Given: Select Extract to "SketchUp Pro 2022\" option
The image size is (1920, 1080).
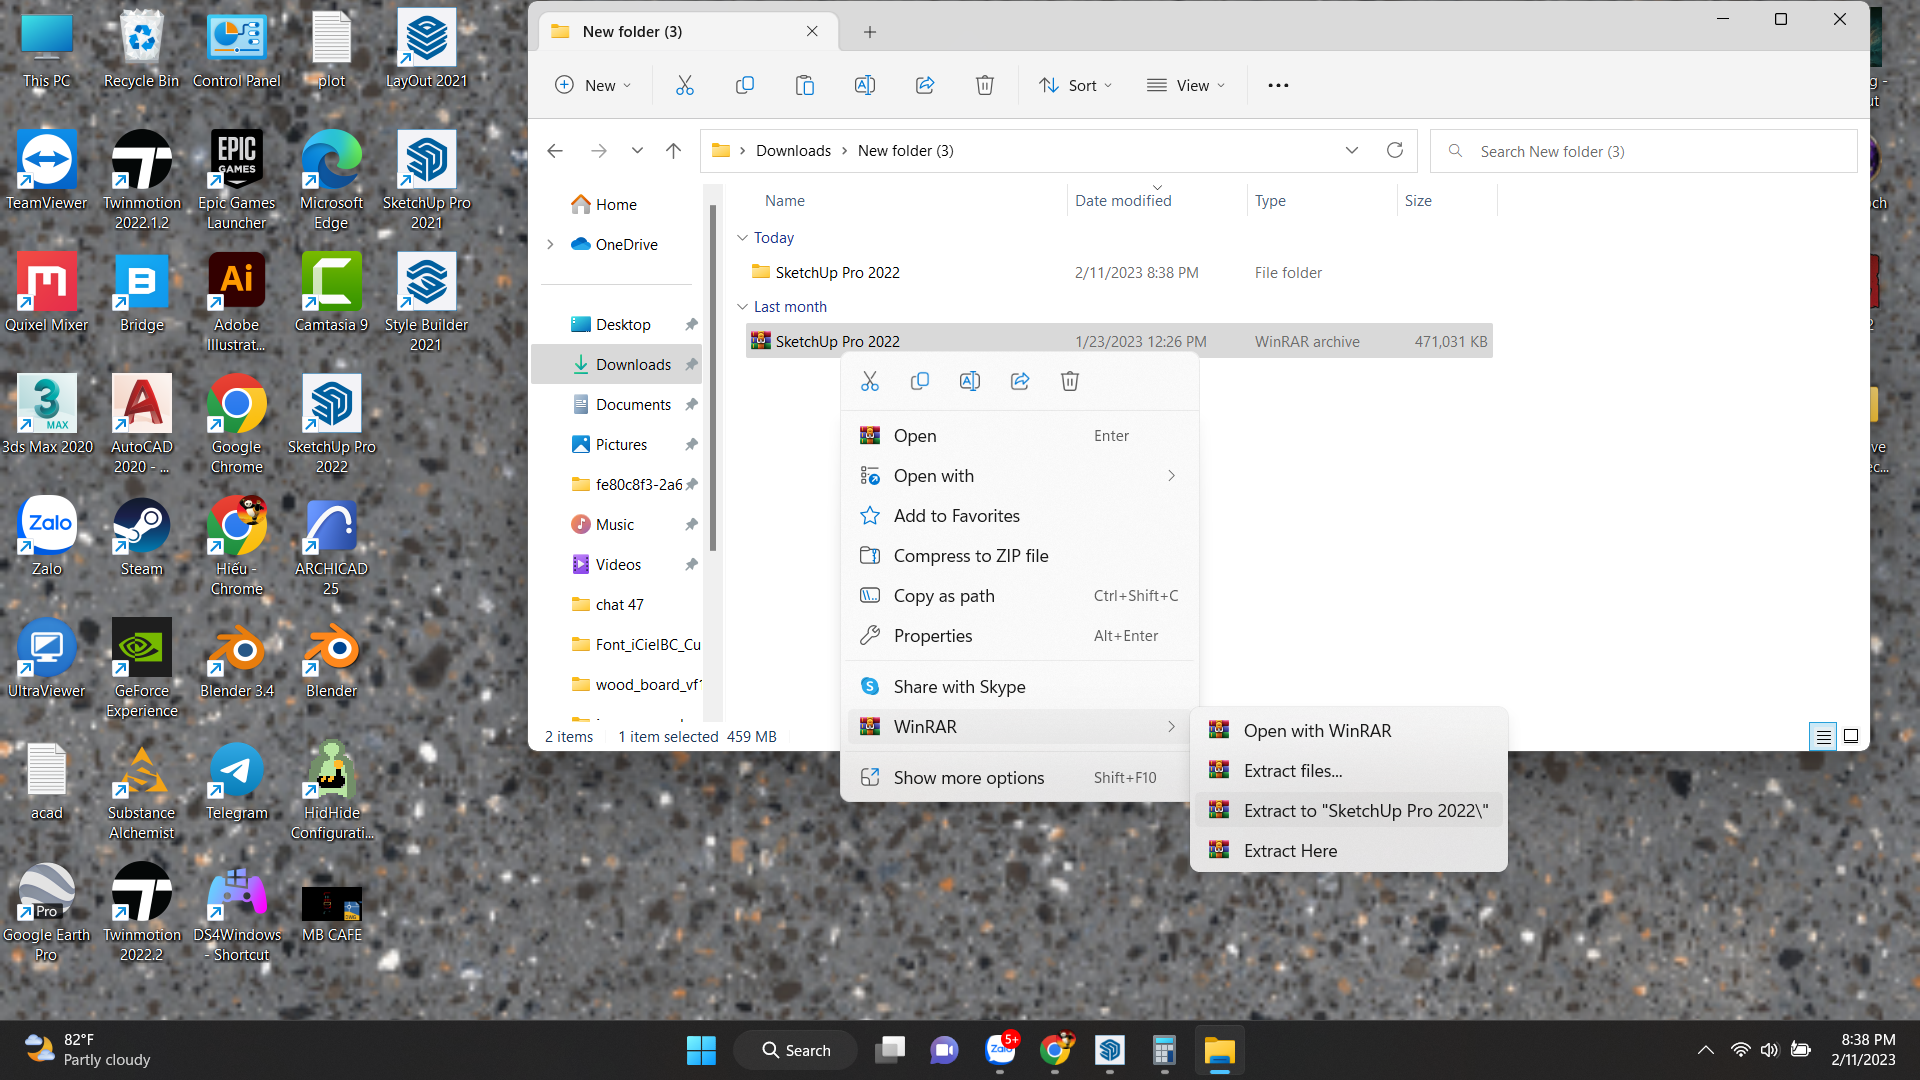Looking at the screenshot, I should point(1365,811).
